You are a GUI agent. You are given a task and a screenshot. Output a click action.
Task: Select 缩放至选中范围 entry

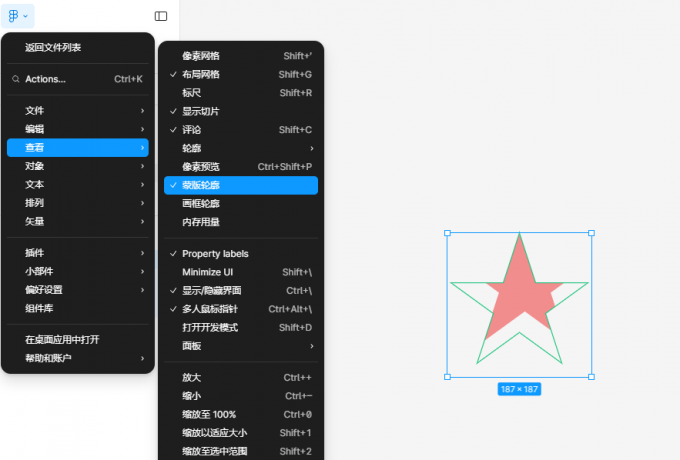pos(241,451)
